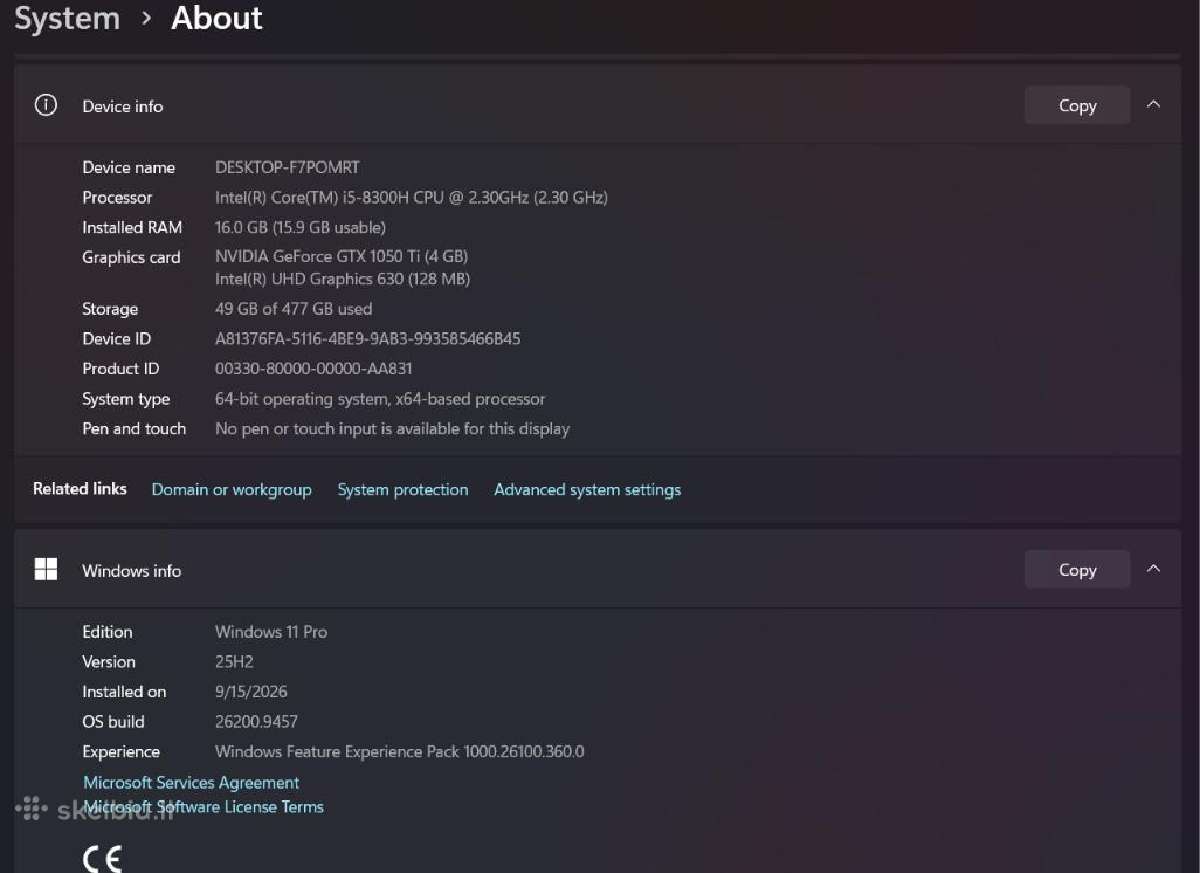Select the 64-bit operating system text

(380, 399)
